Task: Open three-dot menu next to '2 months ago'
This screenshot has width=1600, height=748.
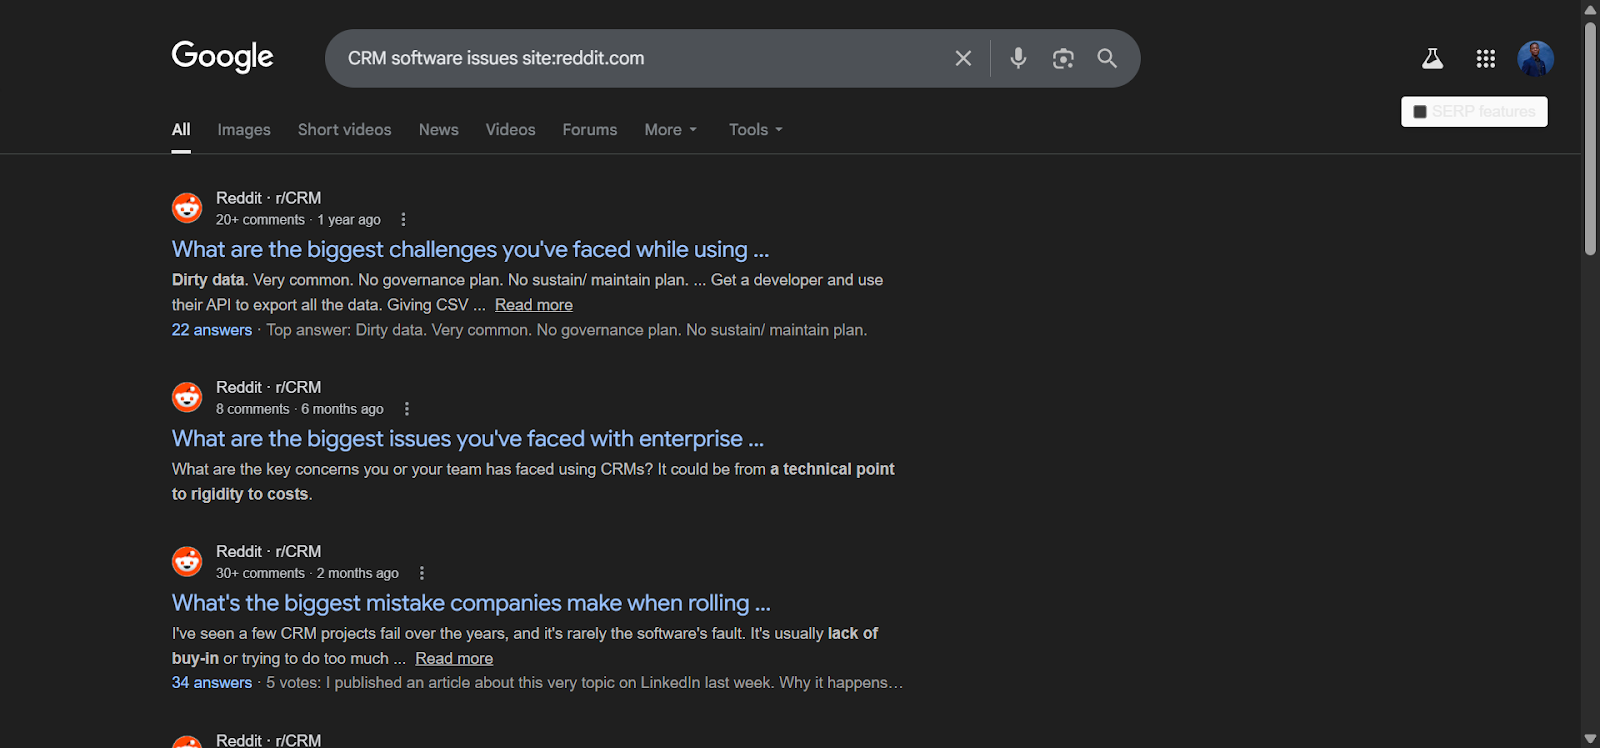Action: [421, 573]
